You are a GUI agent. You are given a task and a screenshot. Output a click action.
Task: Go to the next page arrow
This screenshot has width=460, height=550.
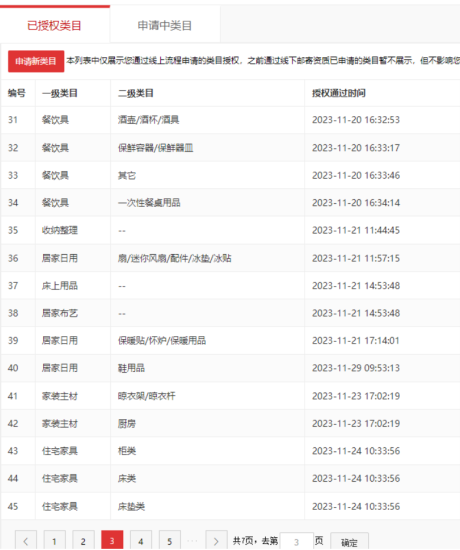[x=216, y=540]
